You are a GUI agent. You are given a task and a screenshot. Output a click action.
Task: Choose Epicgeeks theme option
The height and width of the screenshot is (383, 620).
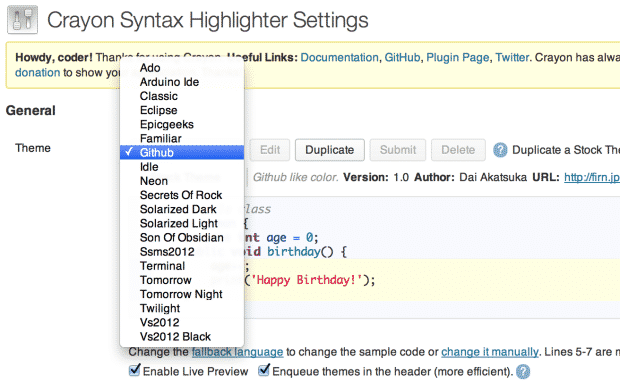(x=182, y=125)
